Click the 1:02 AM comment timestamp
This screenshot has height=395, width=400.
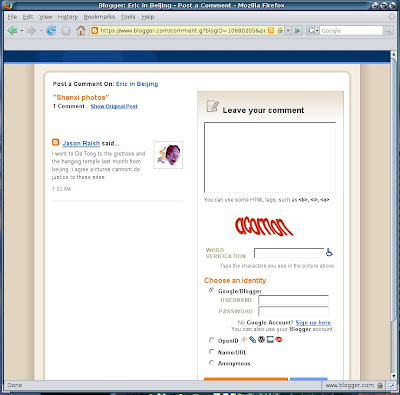pos(61,189)
